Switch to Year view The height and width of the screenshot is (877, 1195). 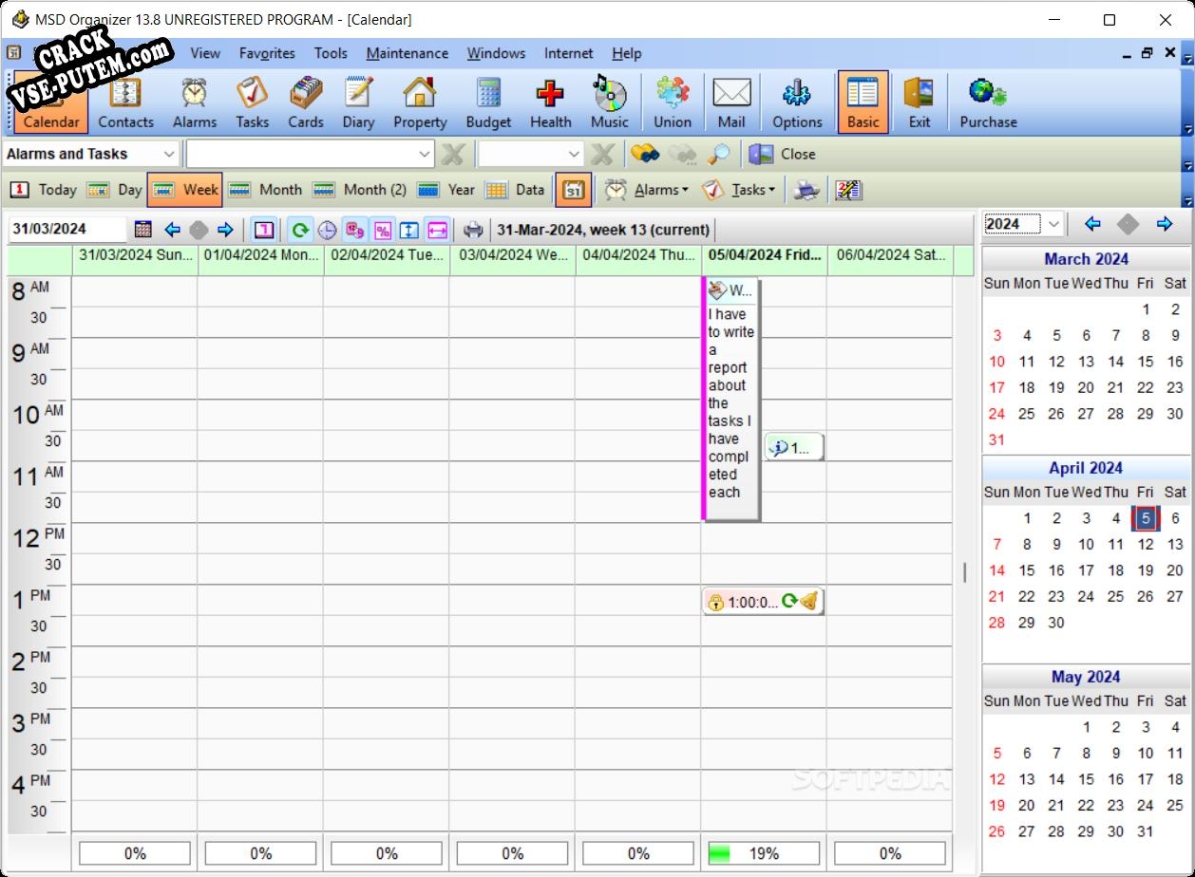[x=447, y=190]
